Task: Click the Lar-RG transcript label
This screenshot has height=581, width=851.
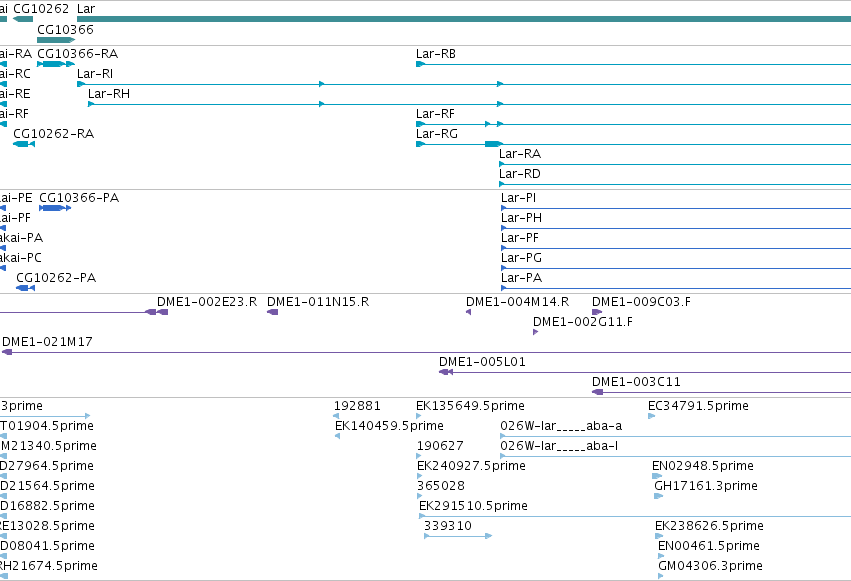Action: [x=437, y=134]
